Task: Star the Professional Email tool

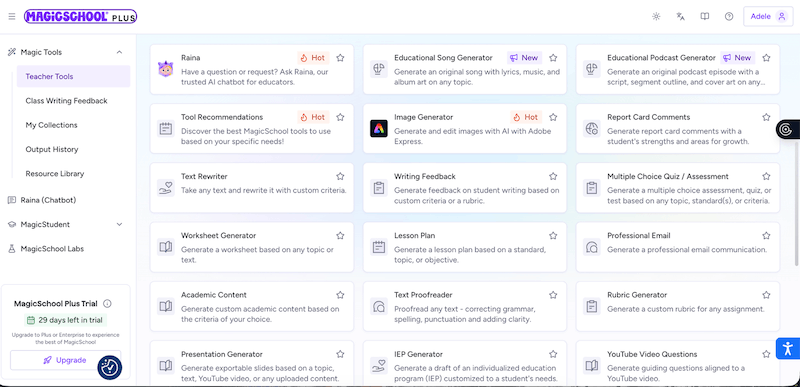Action: (x=766, y=235)
